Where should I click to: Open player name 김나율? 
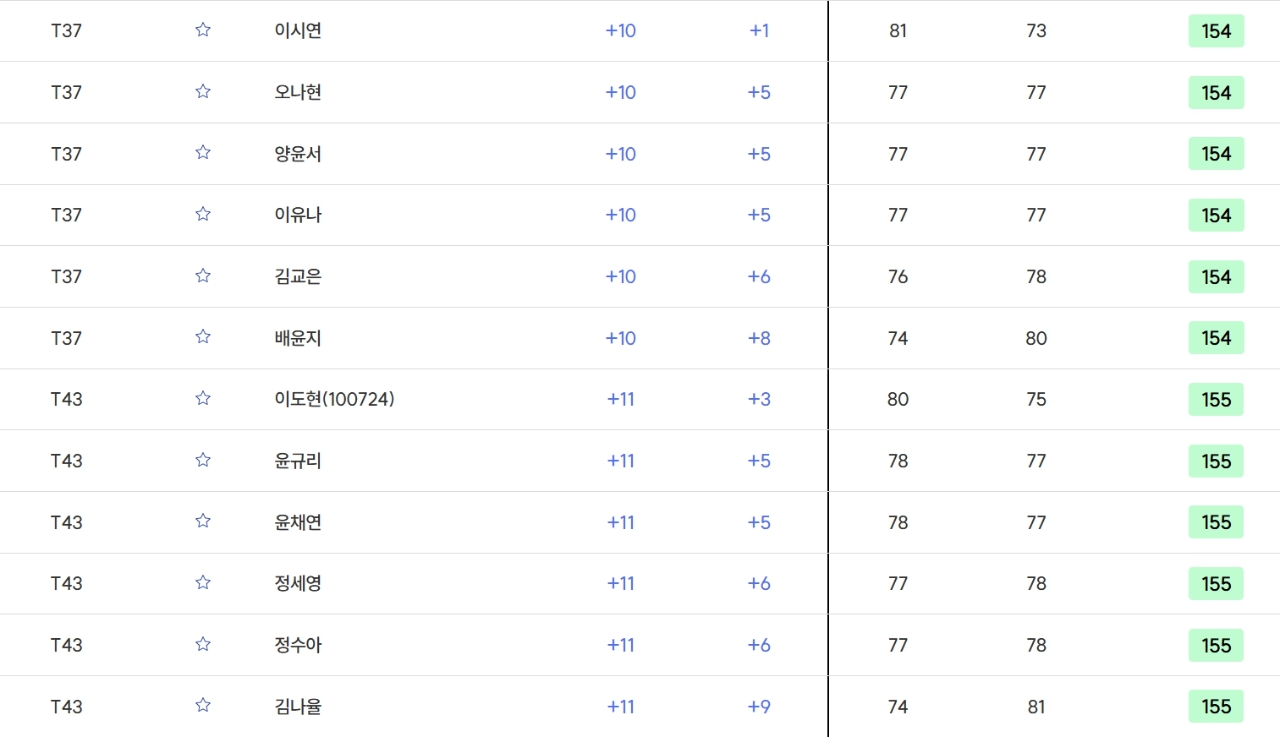tap(298, 707)
